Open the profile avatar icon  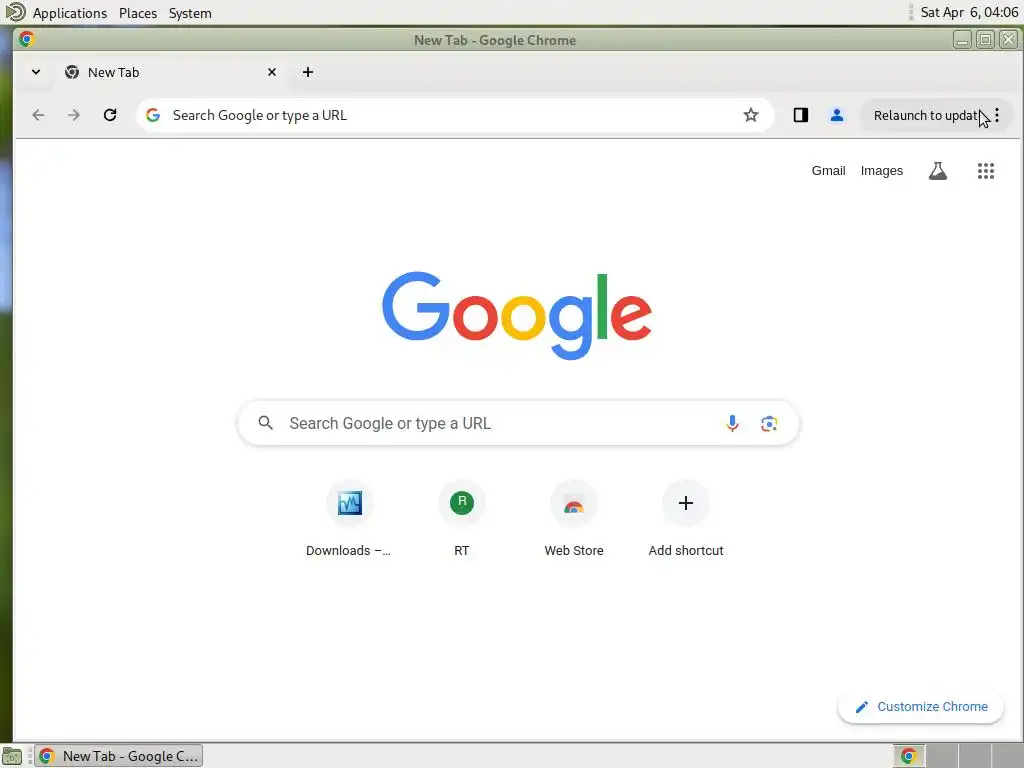click(837, 116)
